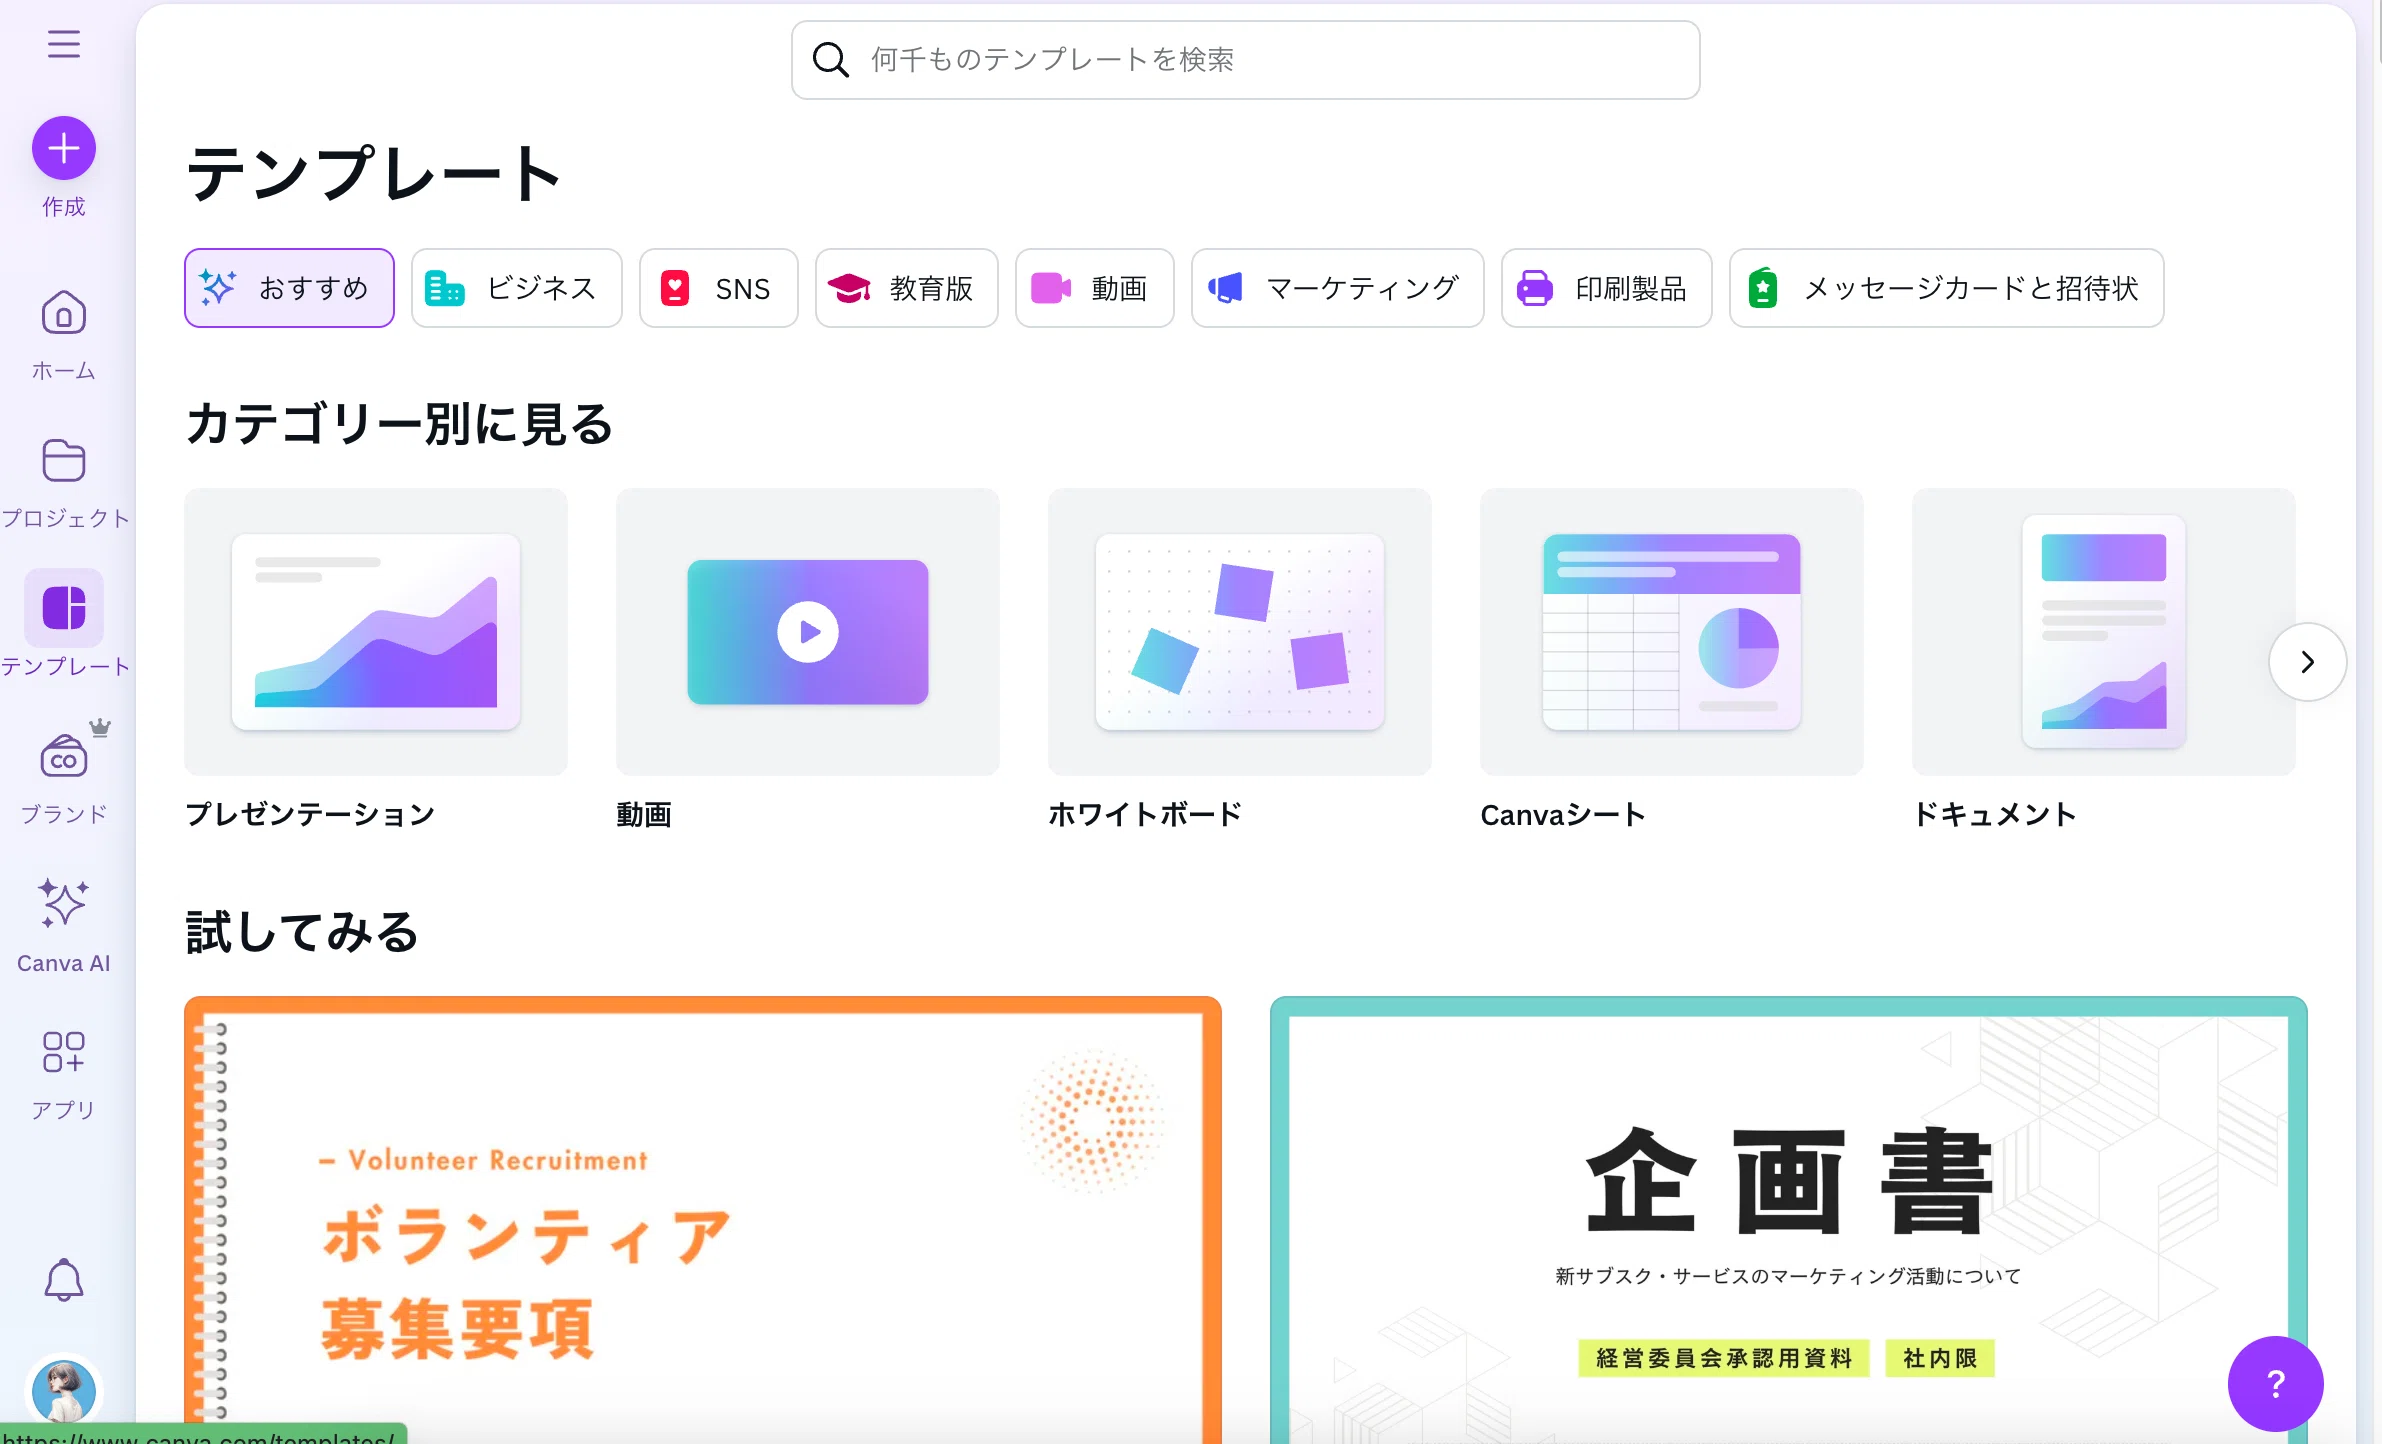2382x1444 pixels.
Task: Go to ホーム in the sidebar
Action: tap(64, 336)
